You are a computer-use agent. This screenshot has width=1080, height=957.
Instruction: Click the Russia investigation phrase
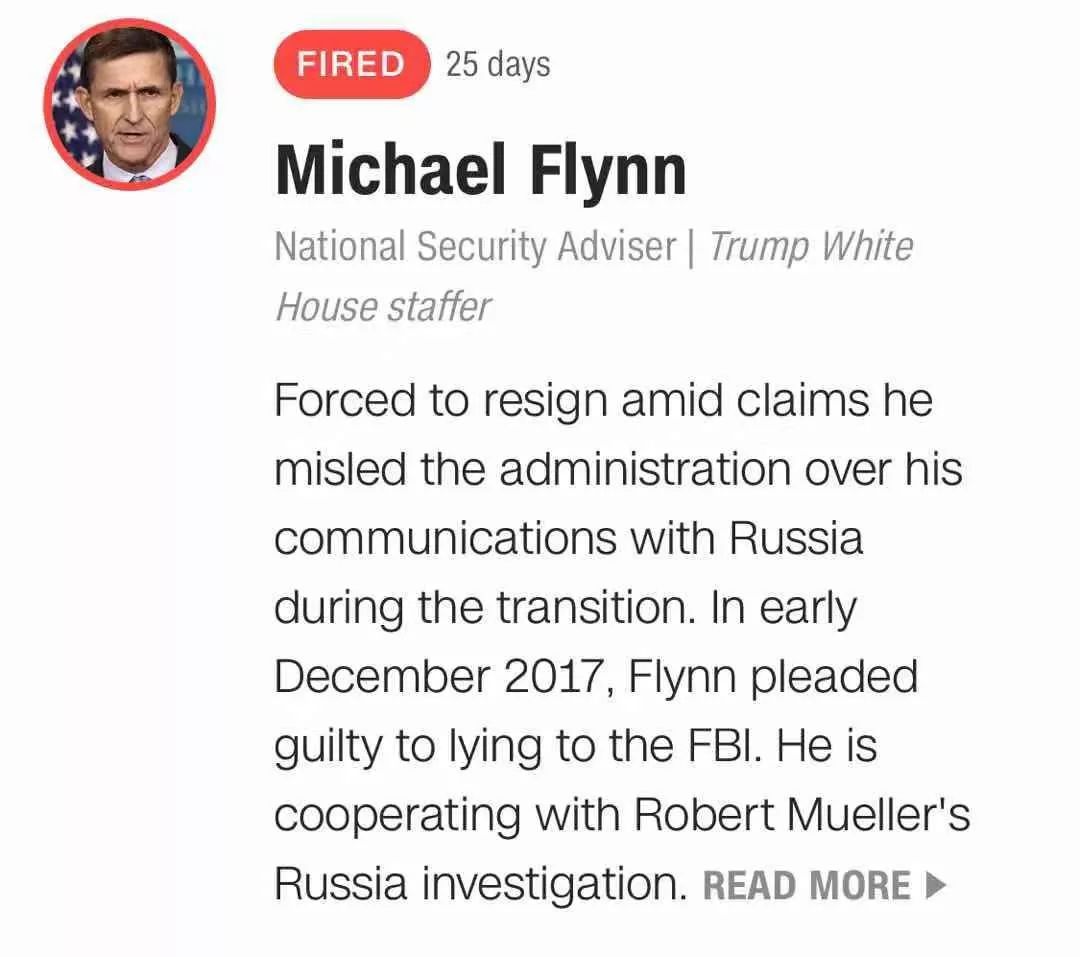tap(480, 884)
